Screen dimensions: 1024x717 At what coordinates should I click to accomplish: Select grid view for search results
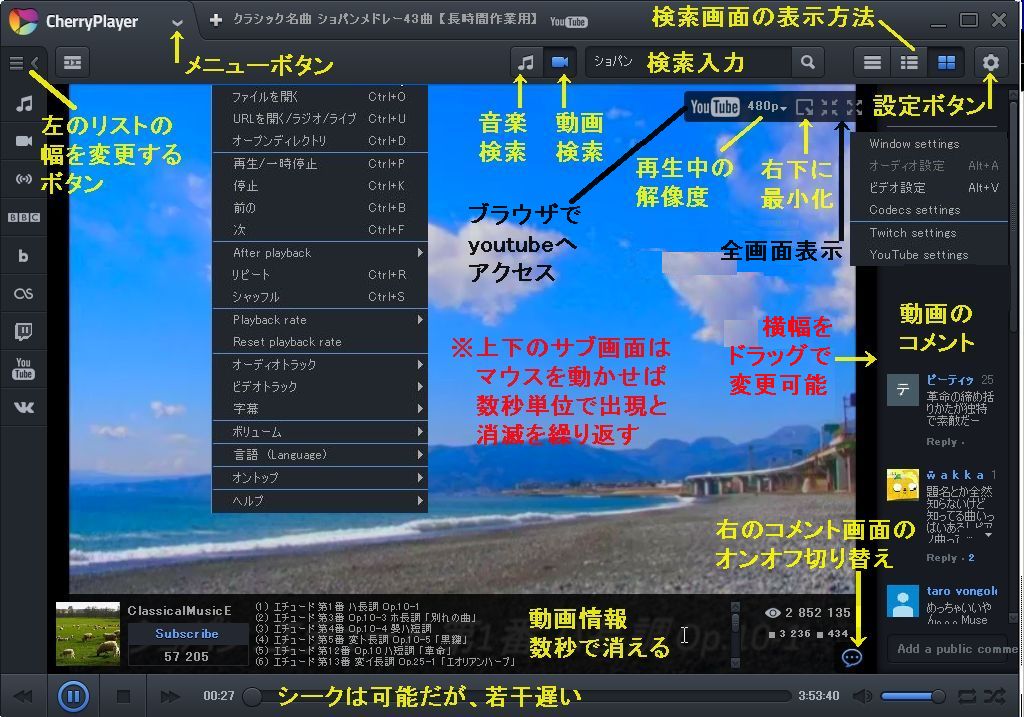(946, 63)
